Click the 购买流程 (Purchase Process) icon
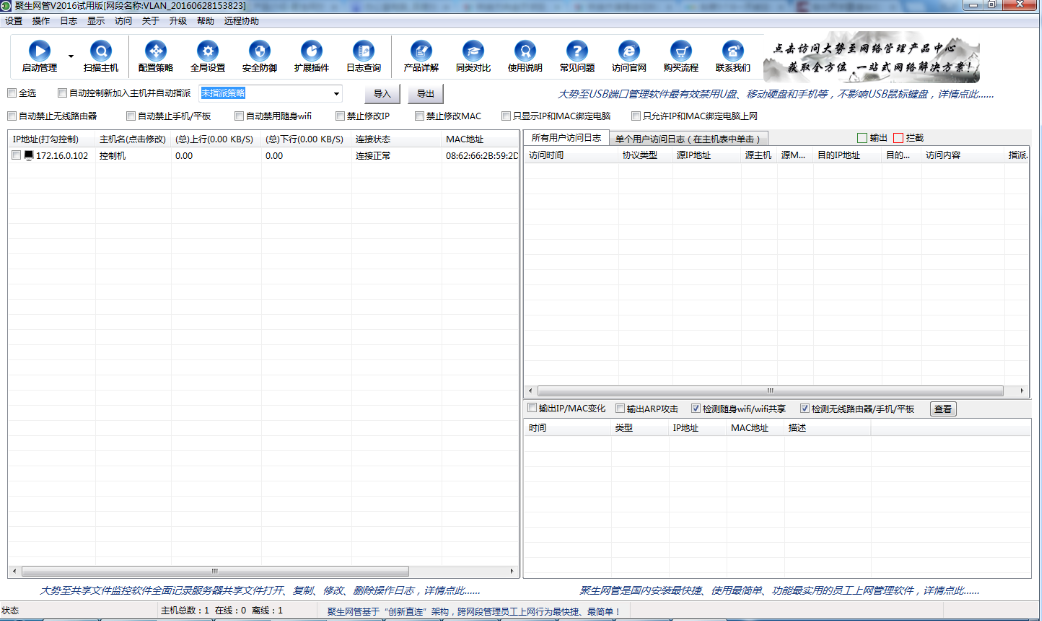Viewport: 1042px width, 621px height. [x=681, y=55]
